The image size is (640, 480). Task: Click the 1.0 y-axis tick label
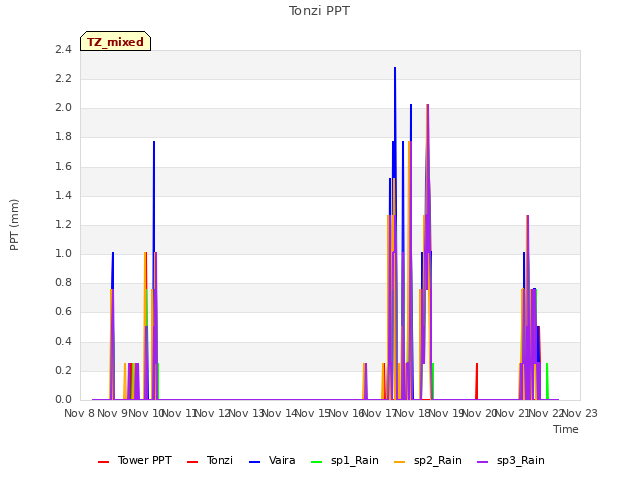coord(63,253)
